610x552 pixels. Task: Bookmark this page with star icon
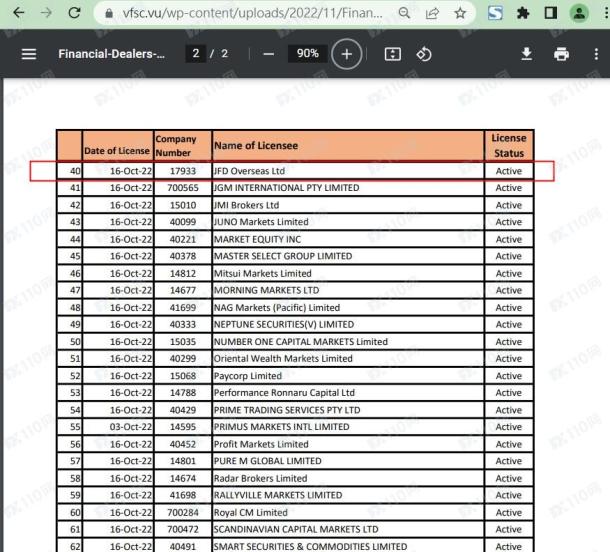(x=460, y=13)
